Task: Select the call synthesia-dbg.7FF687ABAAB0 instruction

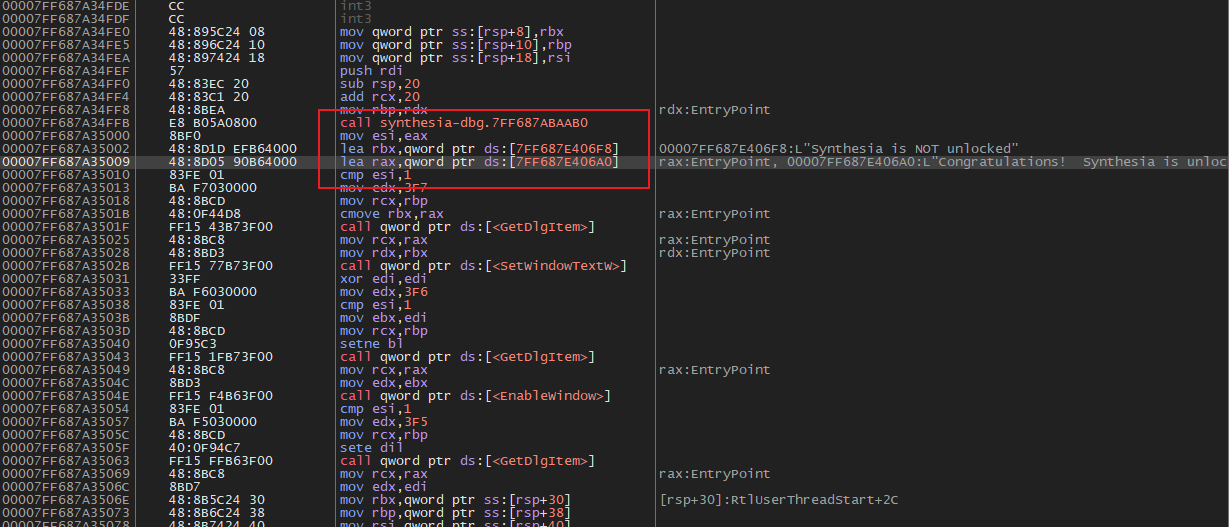Action: click(463, 123)
